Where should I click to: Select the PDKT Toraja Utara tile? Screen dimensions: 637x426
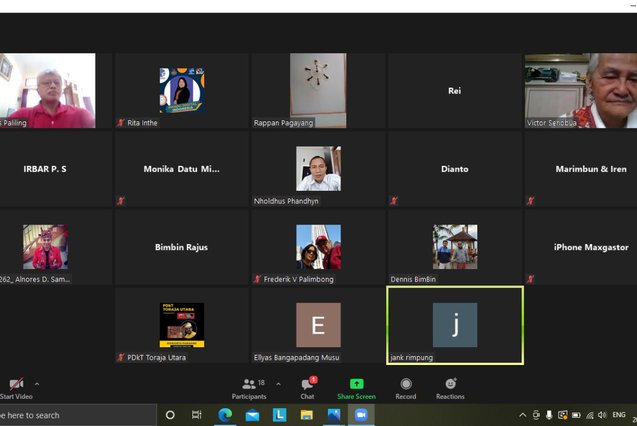[181, 325]
